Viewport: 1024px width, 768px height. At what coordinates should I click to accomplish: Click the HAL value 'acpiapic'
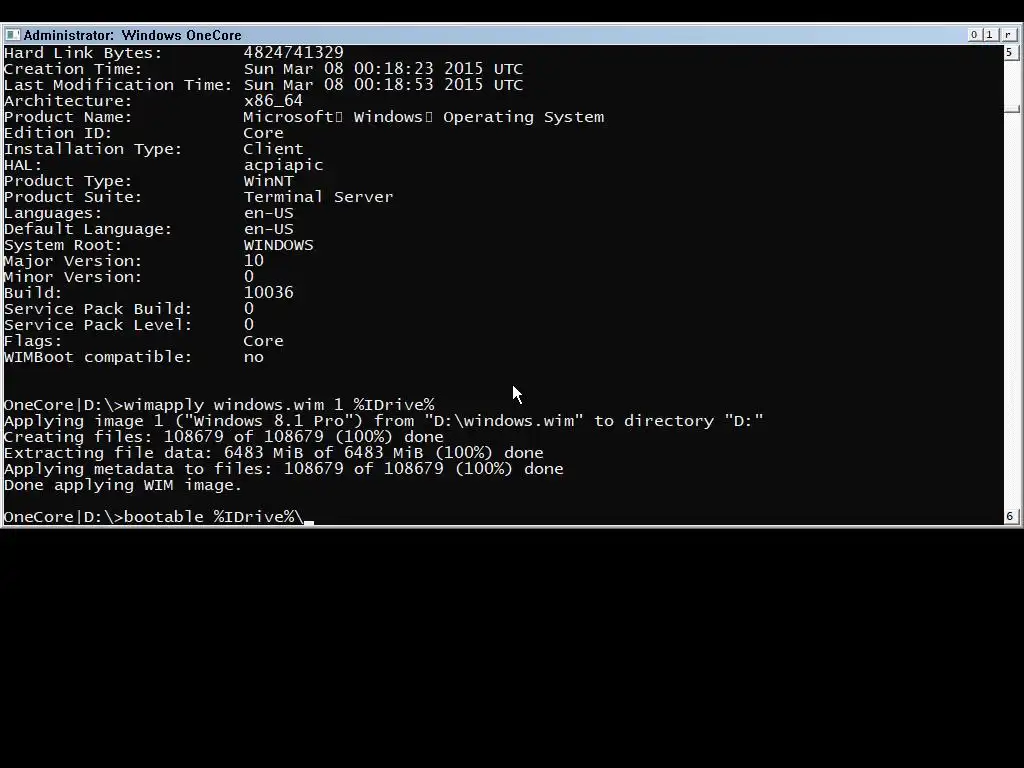[283, 165]
